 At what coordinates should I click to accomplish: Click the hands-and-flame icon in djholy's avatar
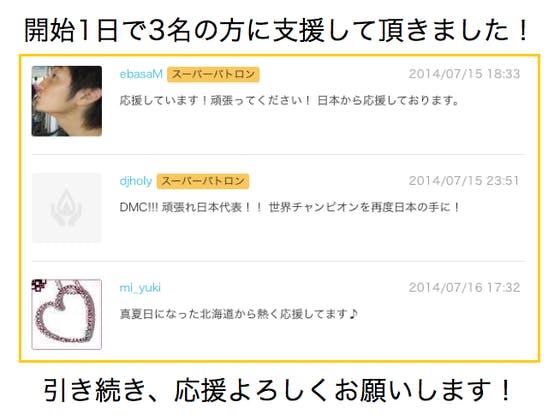66,208
